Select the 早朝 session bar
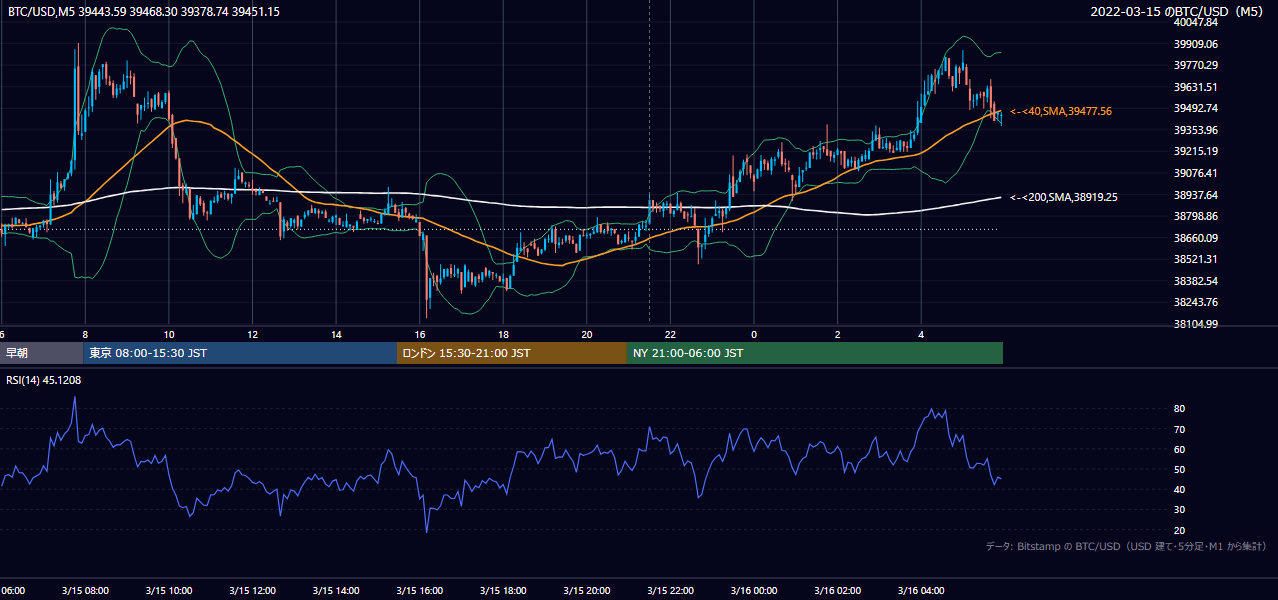 click(42, 353)
